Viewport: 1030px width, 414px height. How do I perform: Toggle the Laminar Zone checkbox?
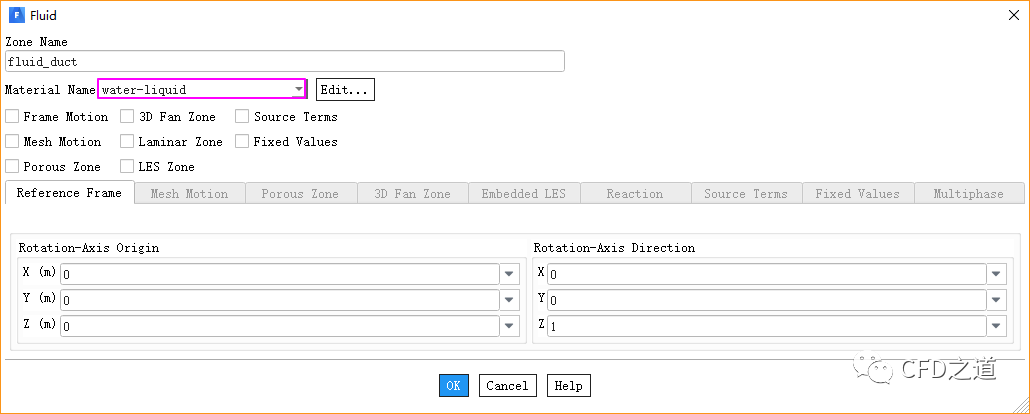pos(127,142)
